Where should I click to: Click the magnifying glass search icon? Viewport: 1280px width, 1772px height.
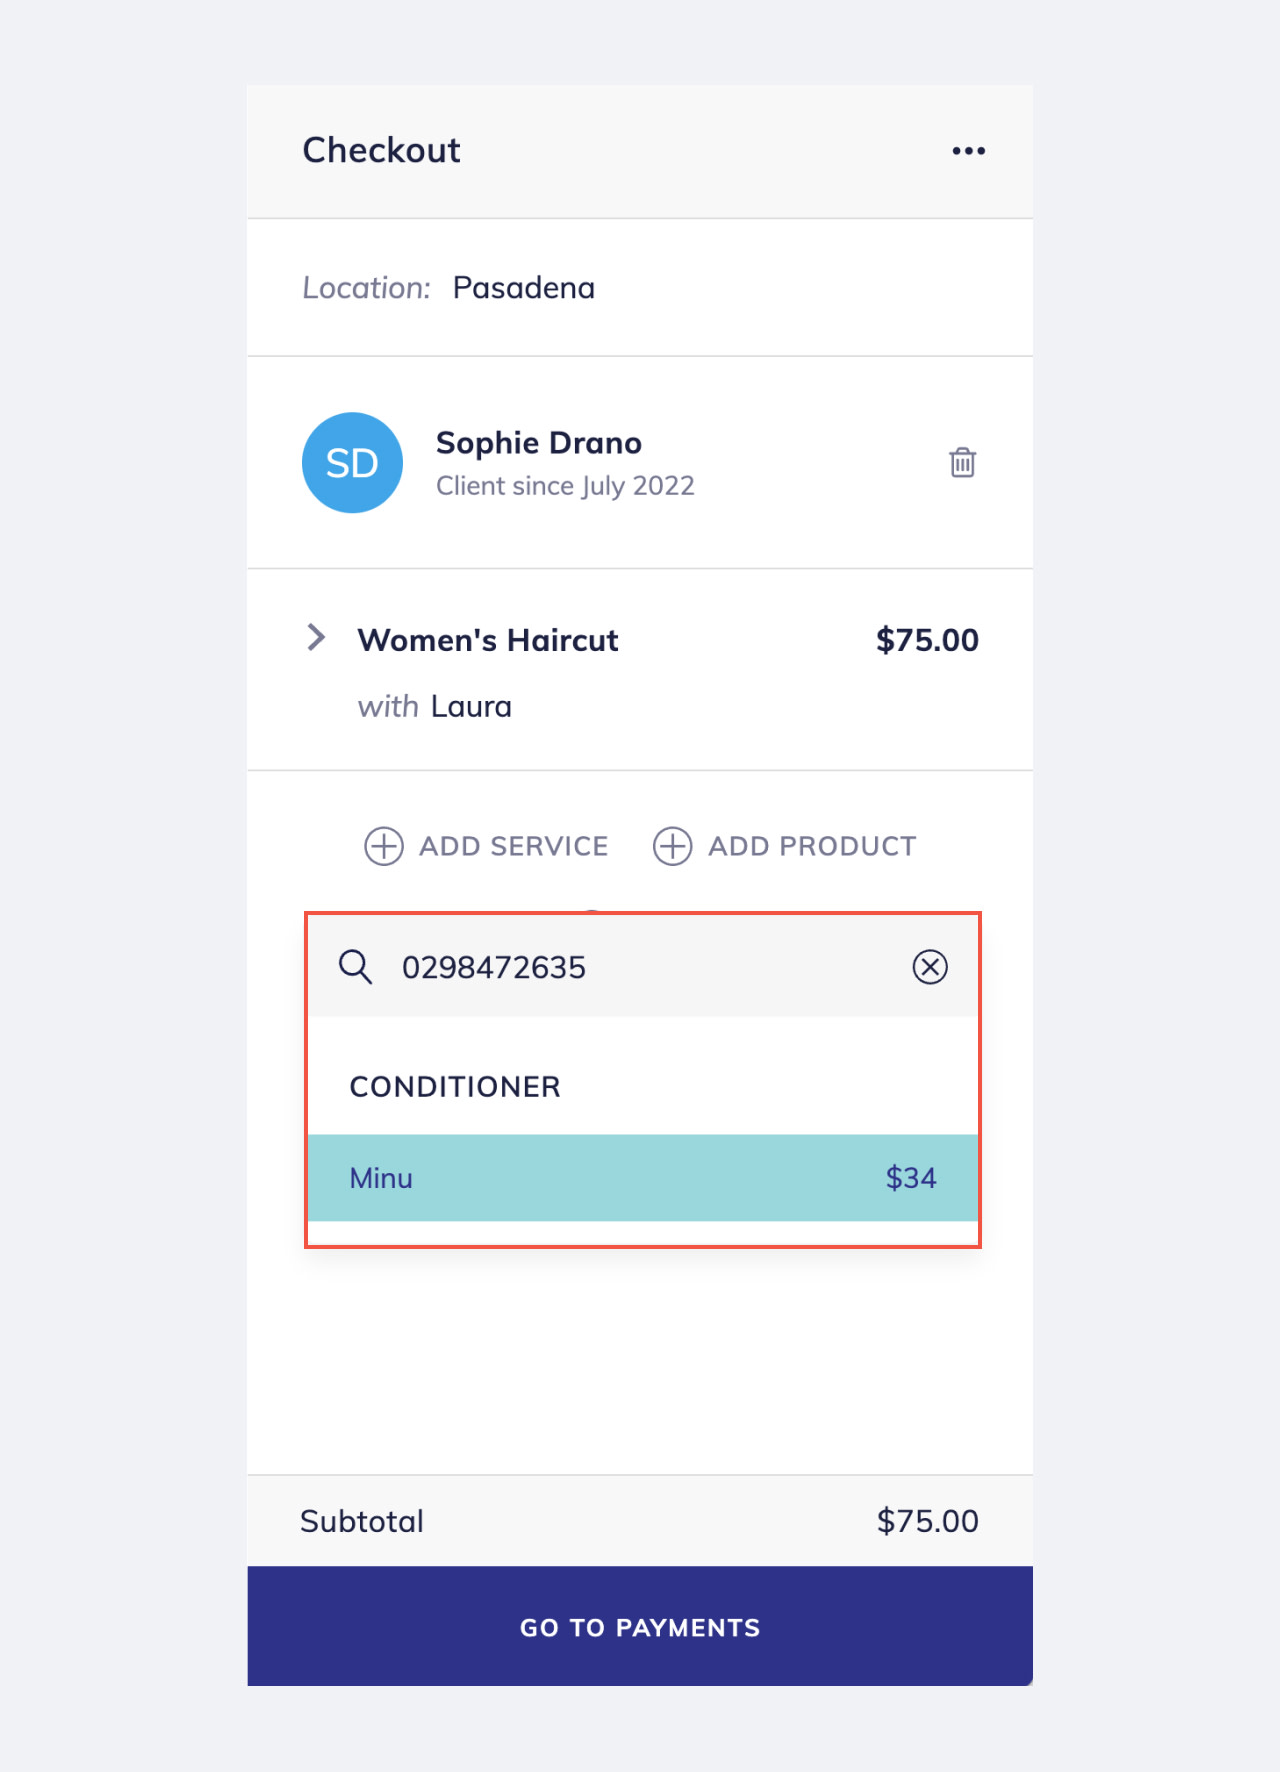355,967
